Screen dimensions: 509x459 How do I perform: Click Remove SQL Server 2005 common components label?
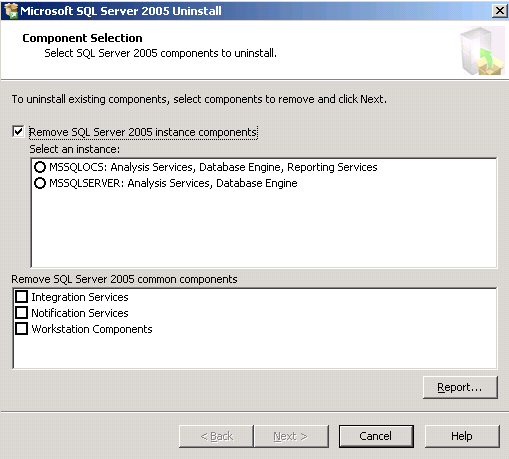pos(124,279)
